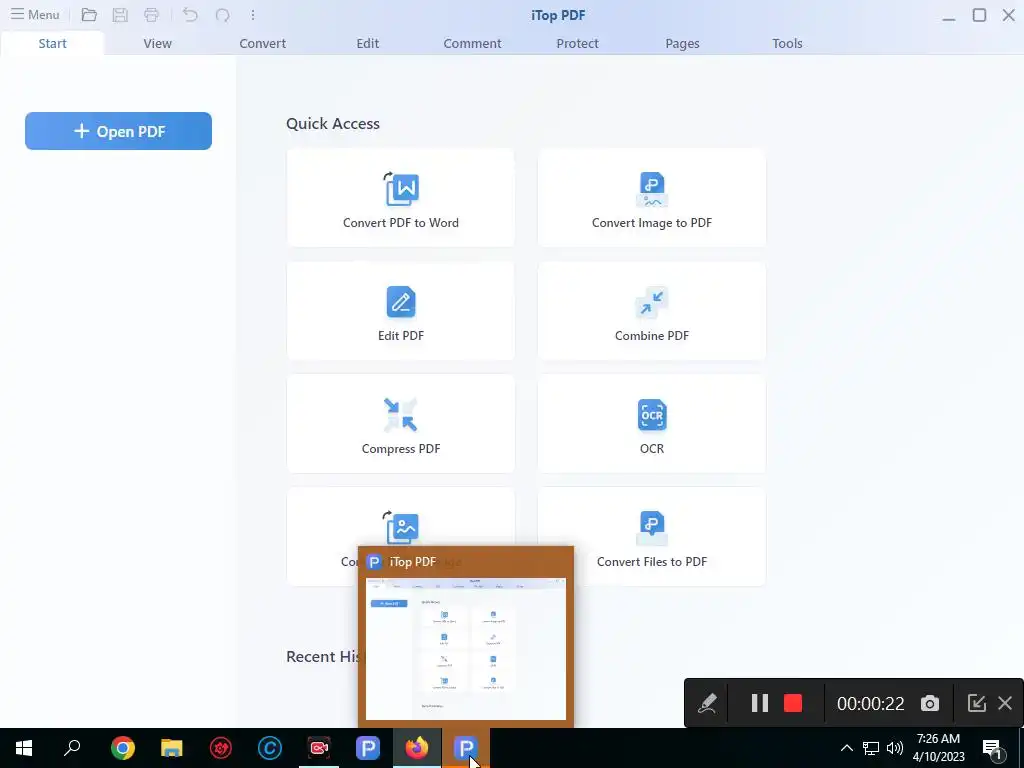This screenshot has height=768, width=1024.
Task: Open the blue C app in taskbar
Action: pos(270,748)
